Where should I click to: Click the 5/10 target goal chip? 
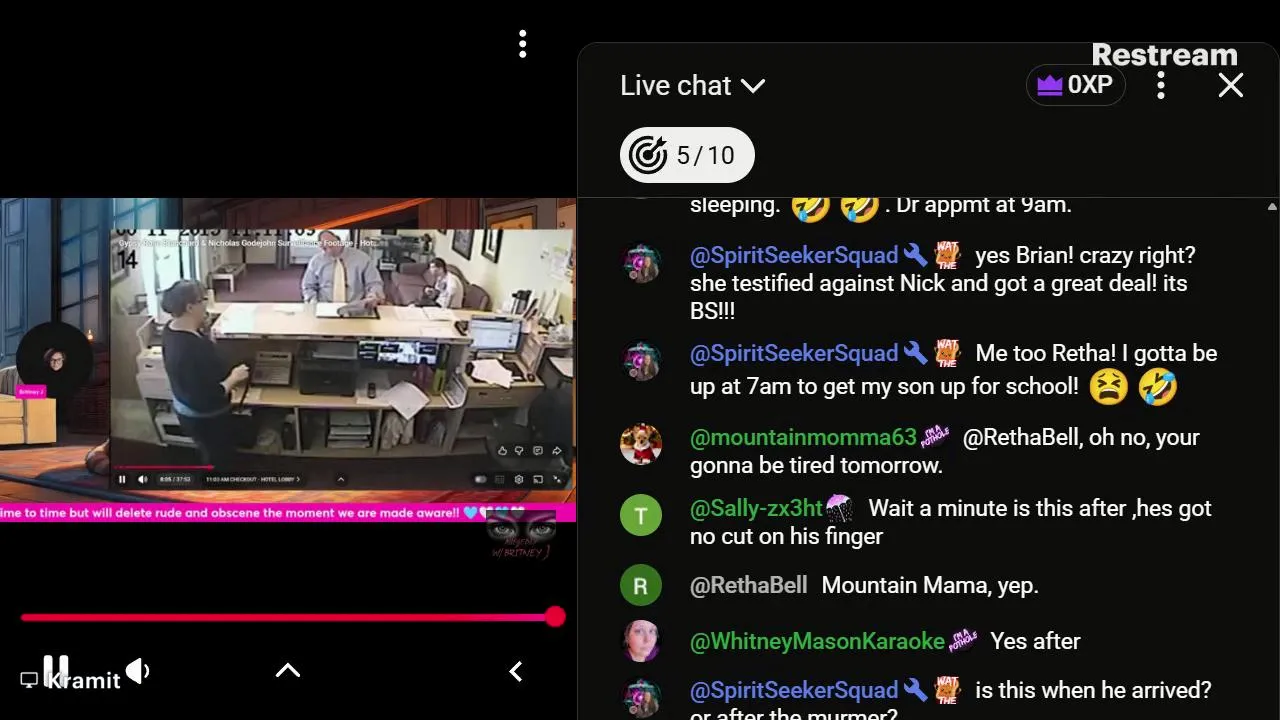click(x=687, y=155)
